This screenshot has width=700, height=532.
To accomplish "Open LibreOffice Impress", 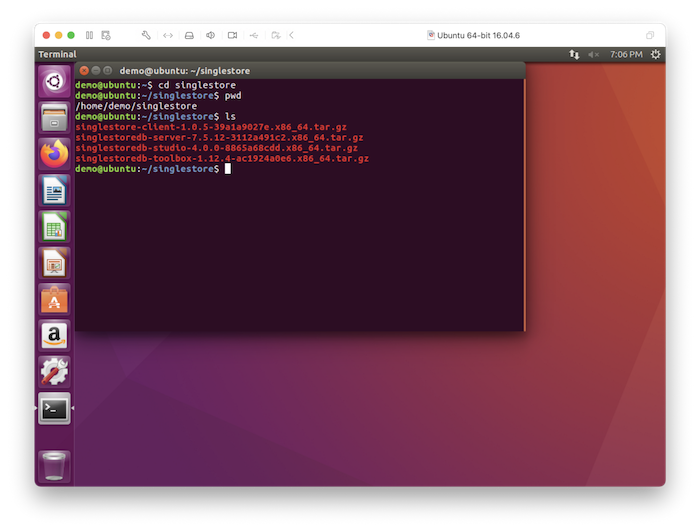I will tap(54, 263).
